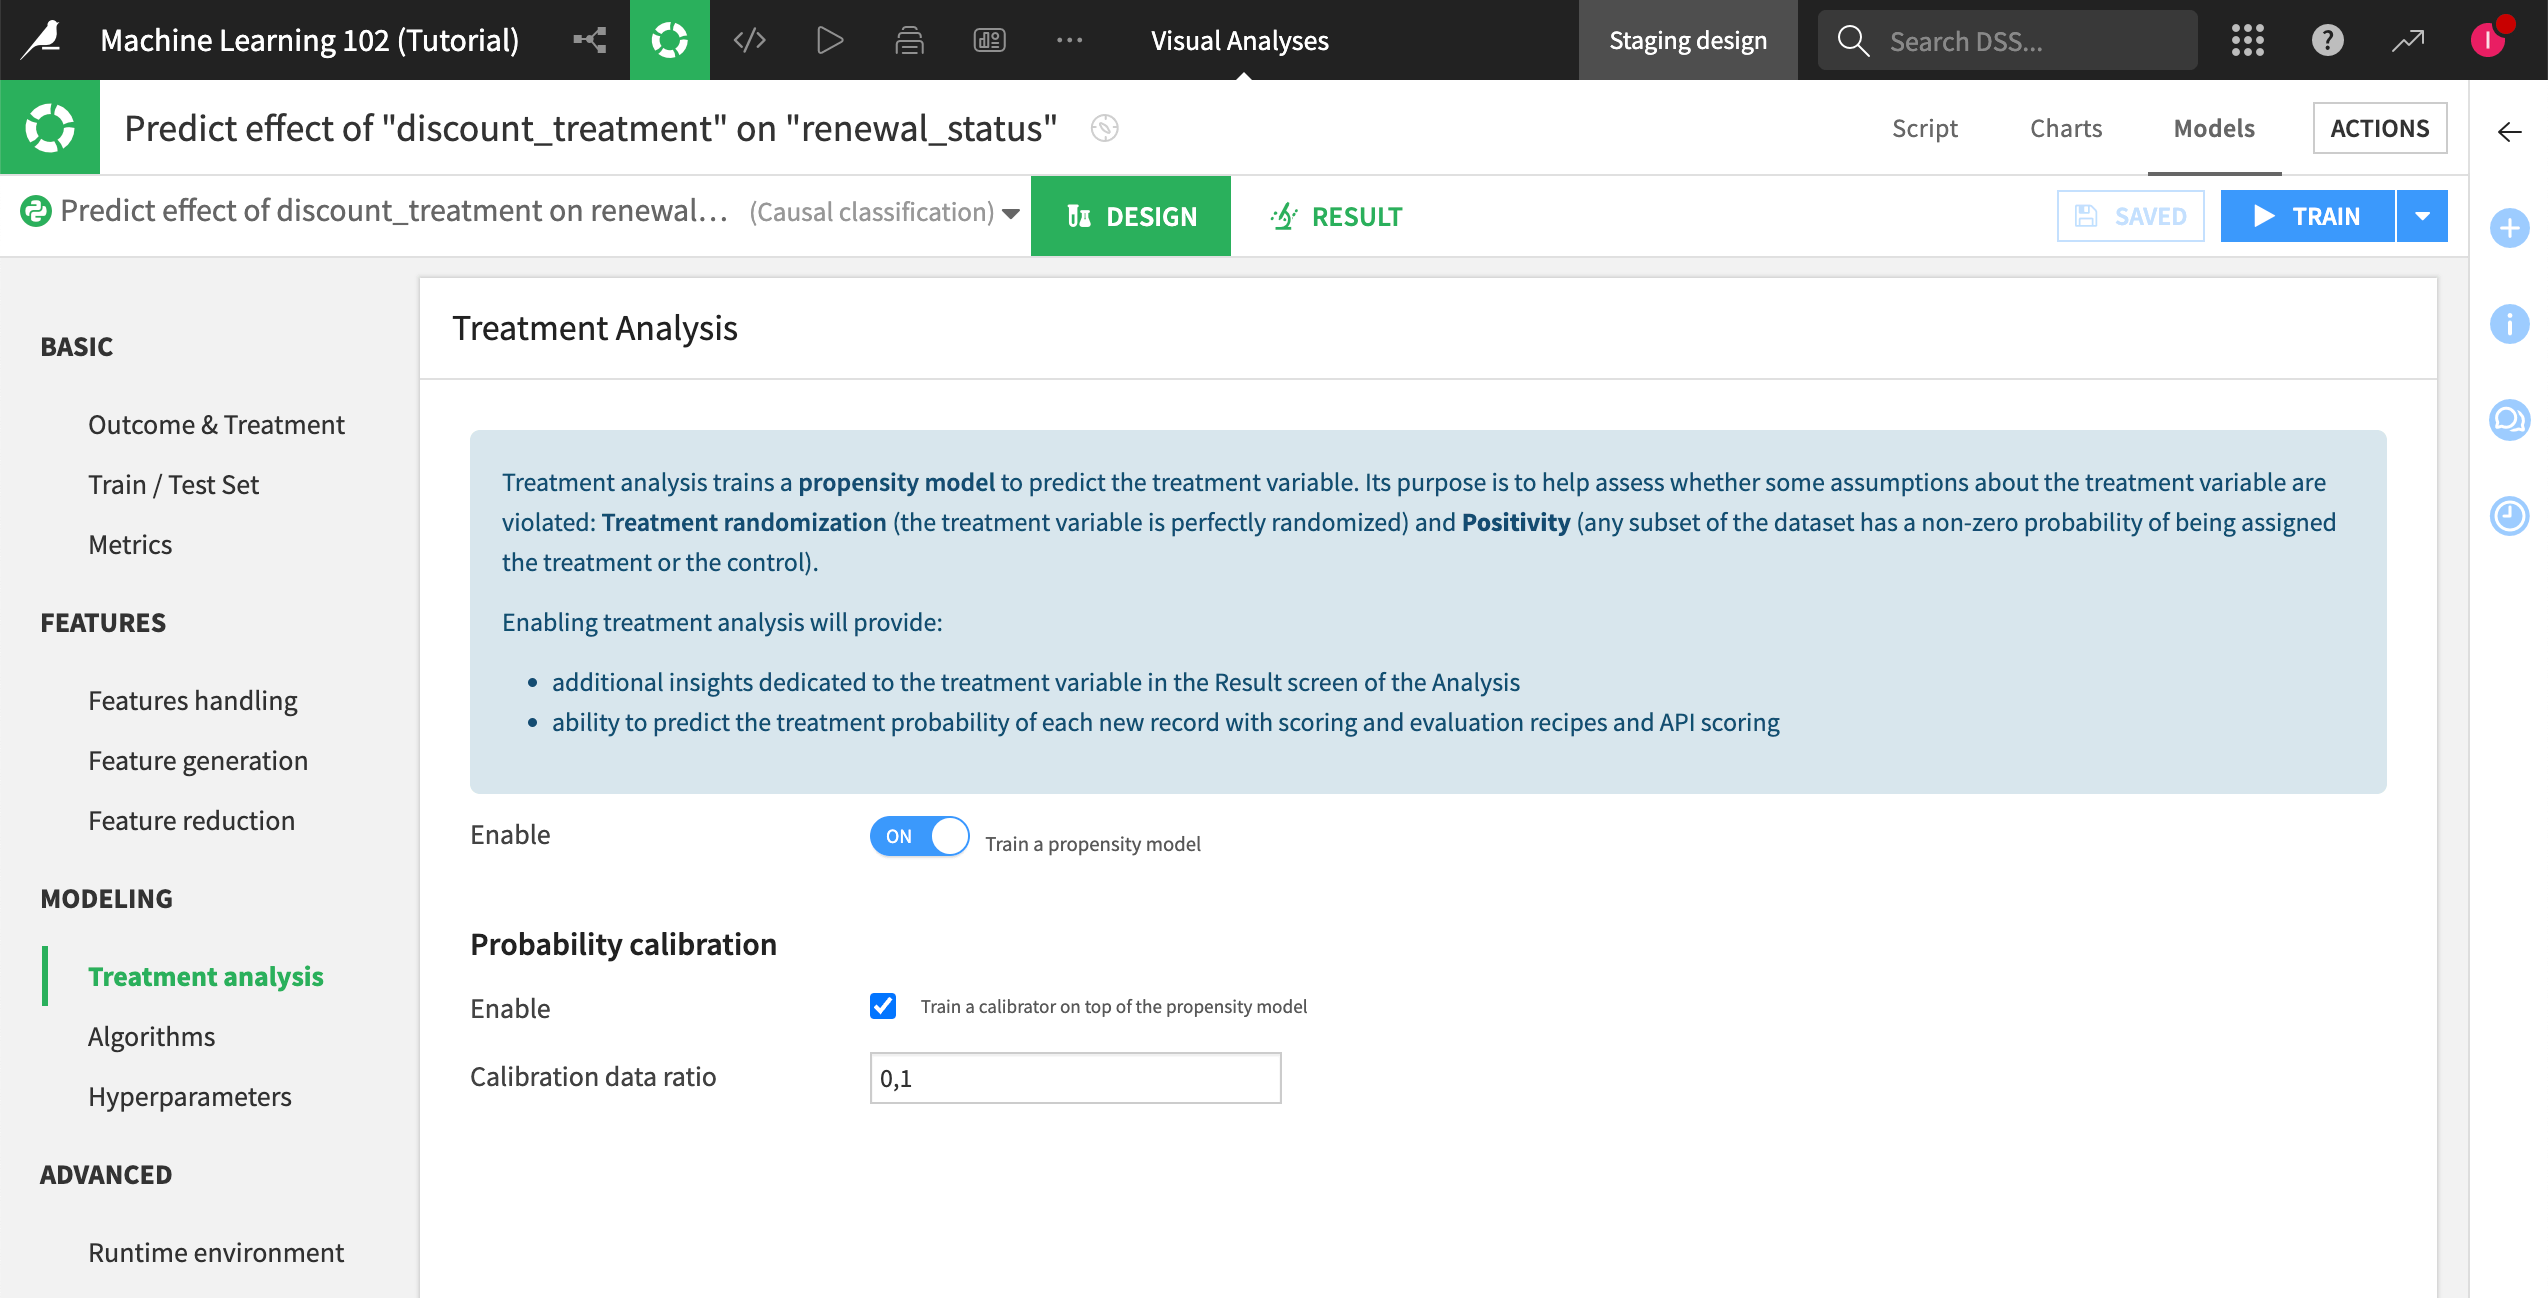
Task: Turn off the Train a propensity model toggle
Action: click(918, 836)
